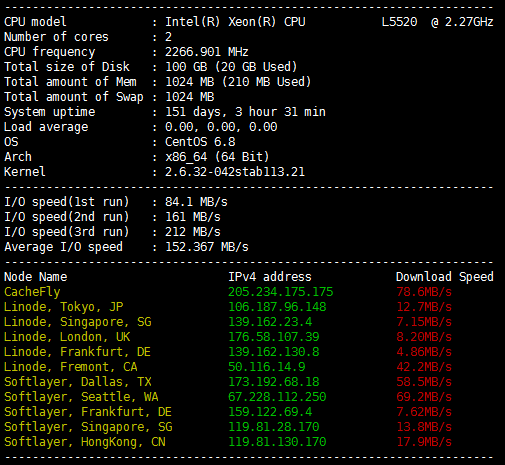Click the Linode, London, UK name
Screen dimensions: 505x465
pos(67,337)
